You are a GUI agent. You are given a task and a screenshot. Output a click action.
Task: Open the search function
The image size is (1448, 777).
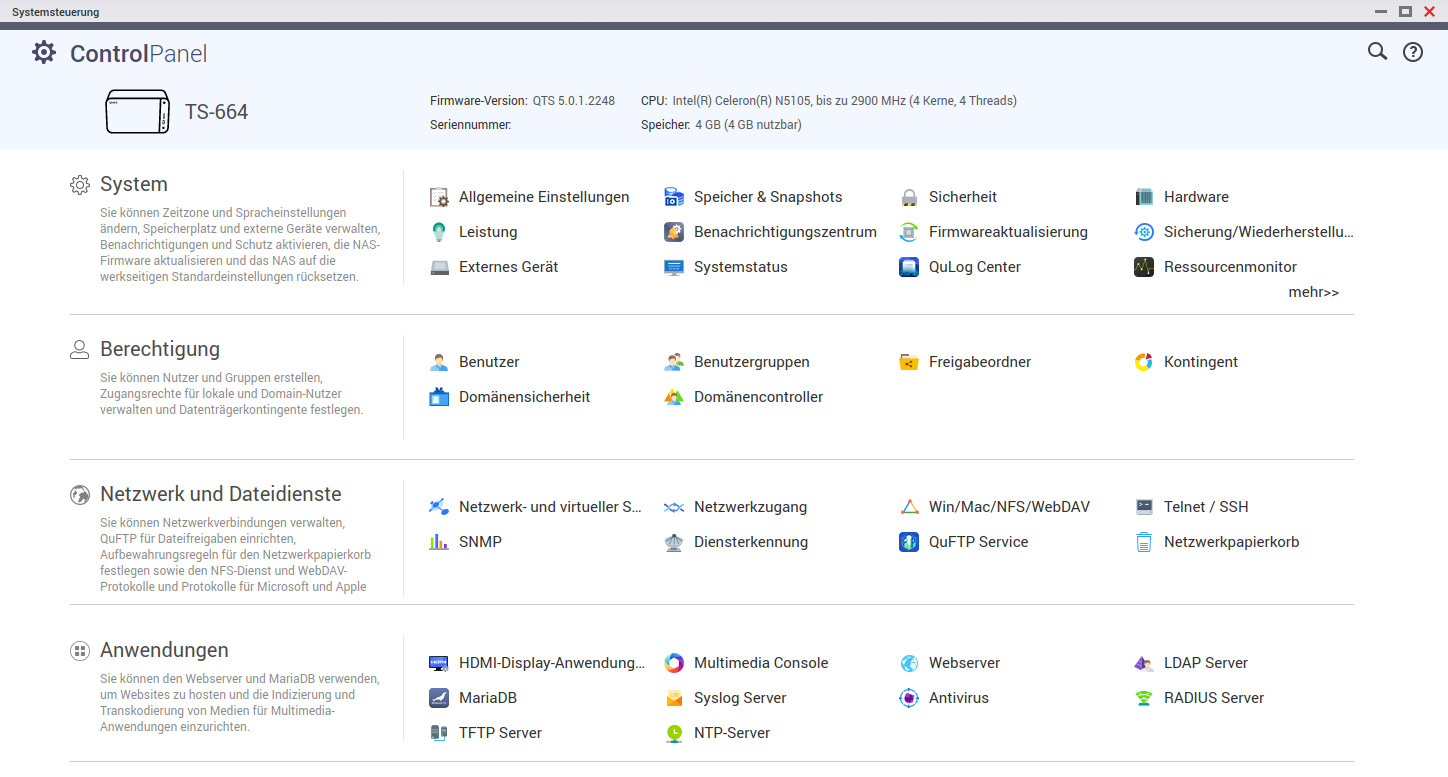(1377, 51)
